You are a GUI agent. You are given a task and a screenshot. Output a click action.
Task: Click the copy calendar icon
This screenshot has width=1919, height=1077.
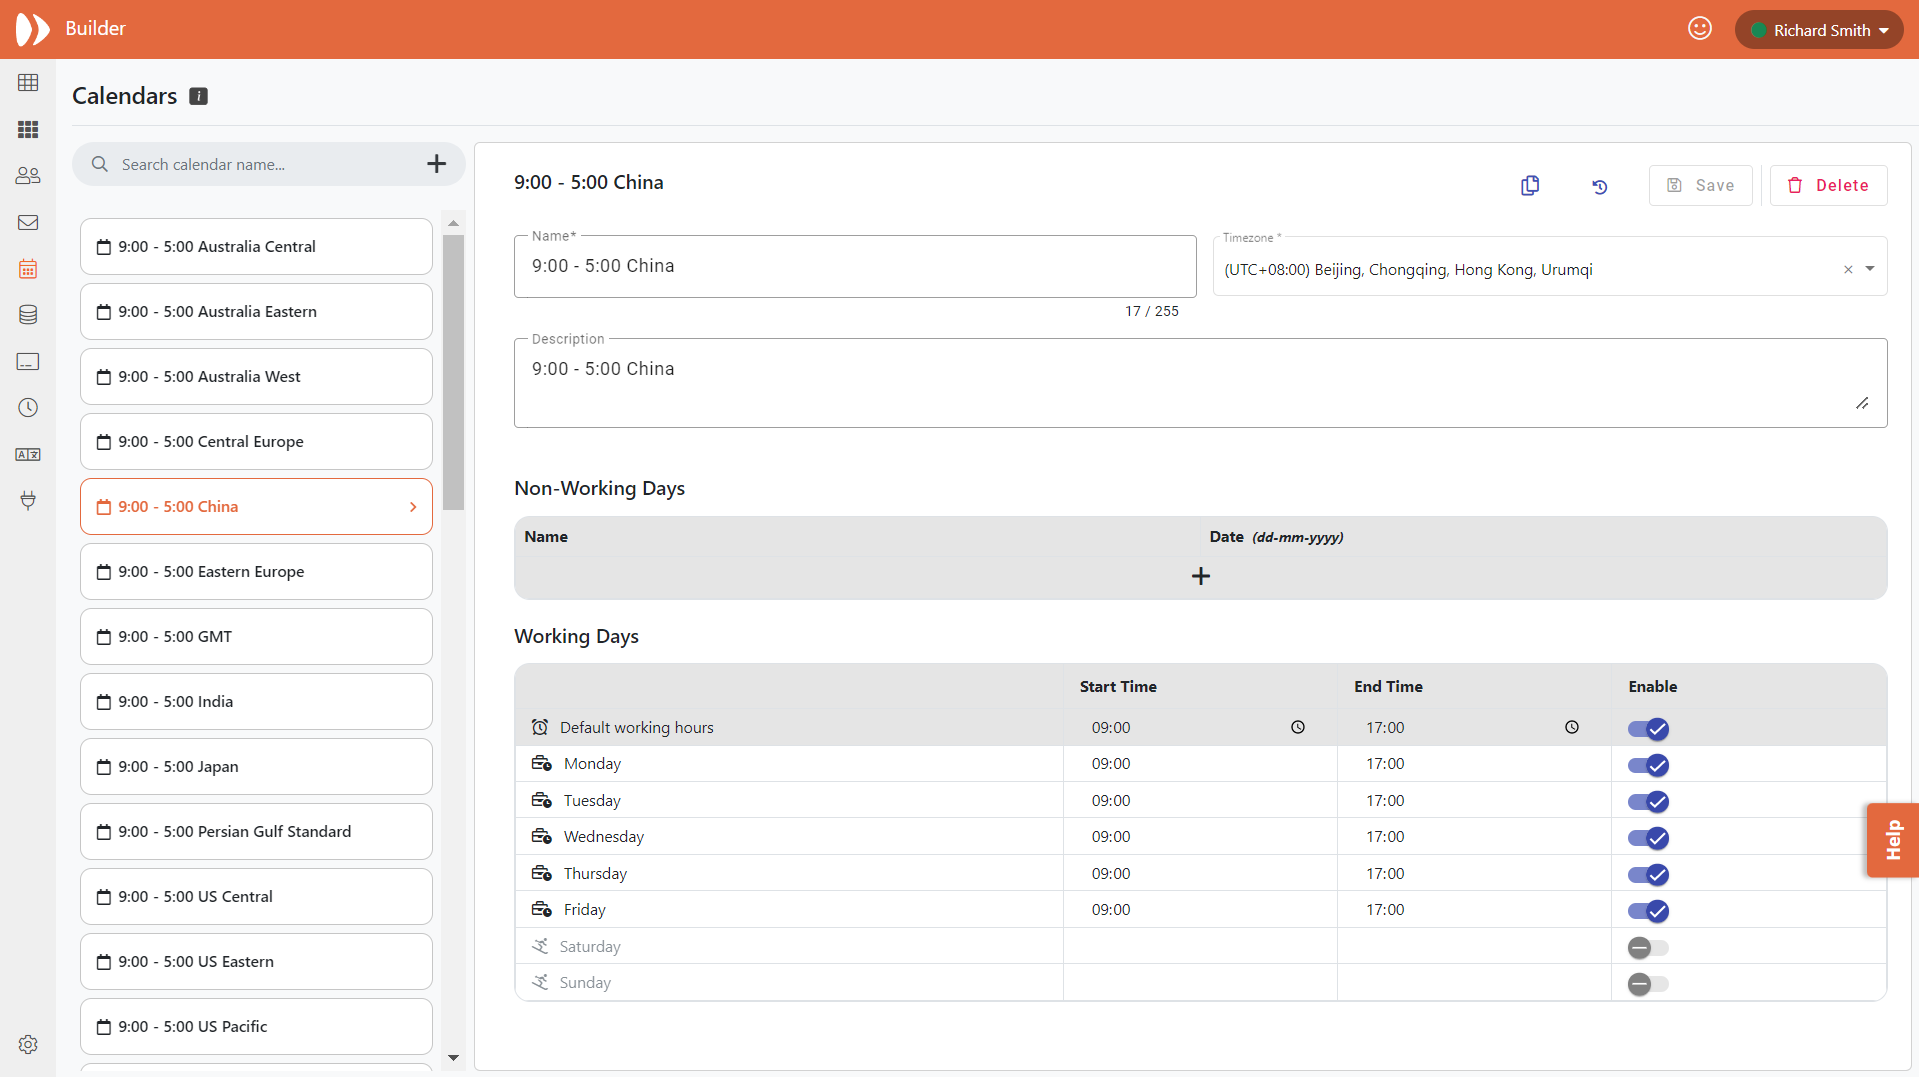click(x=1529, y=186)
